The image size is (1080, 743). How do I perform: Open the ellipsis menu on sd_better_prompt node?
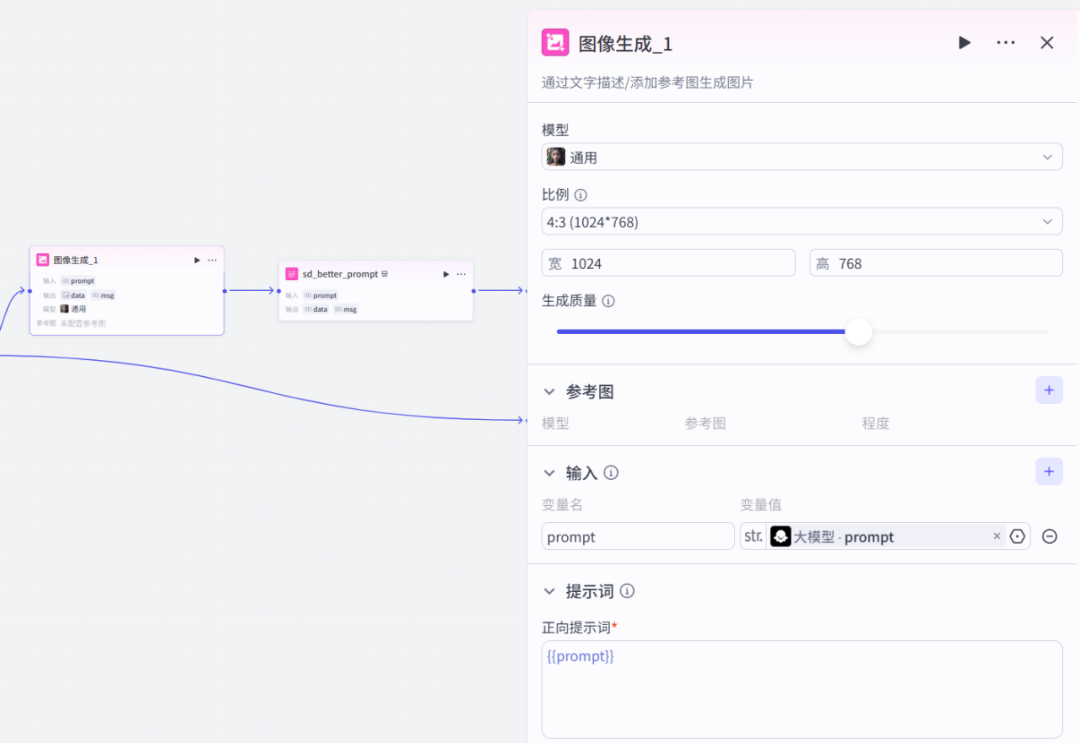click(x=460, y=273)
